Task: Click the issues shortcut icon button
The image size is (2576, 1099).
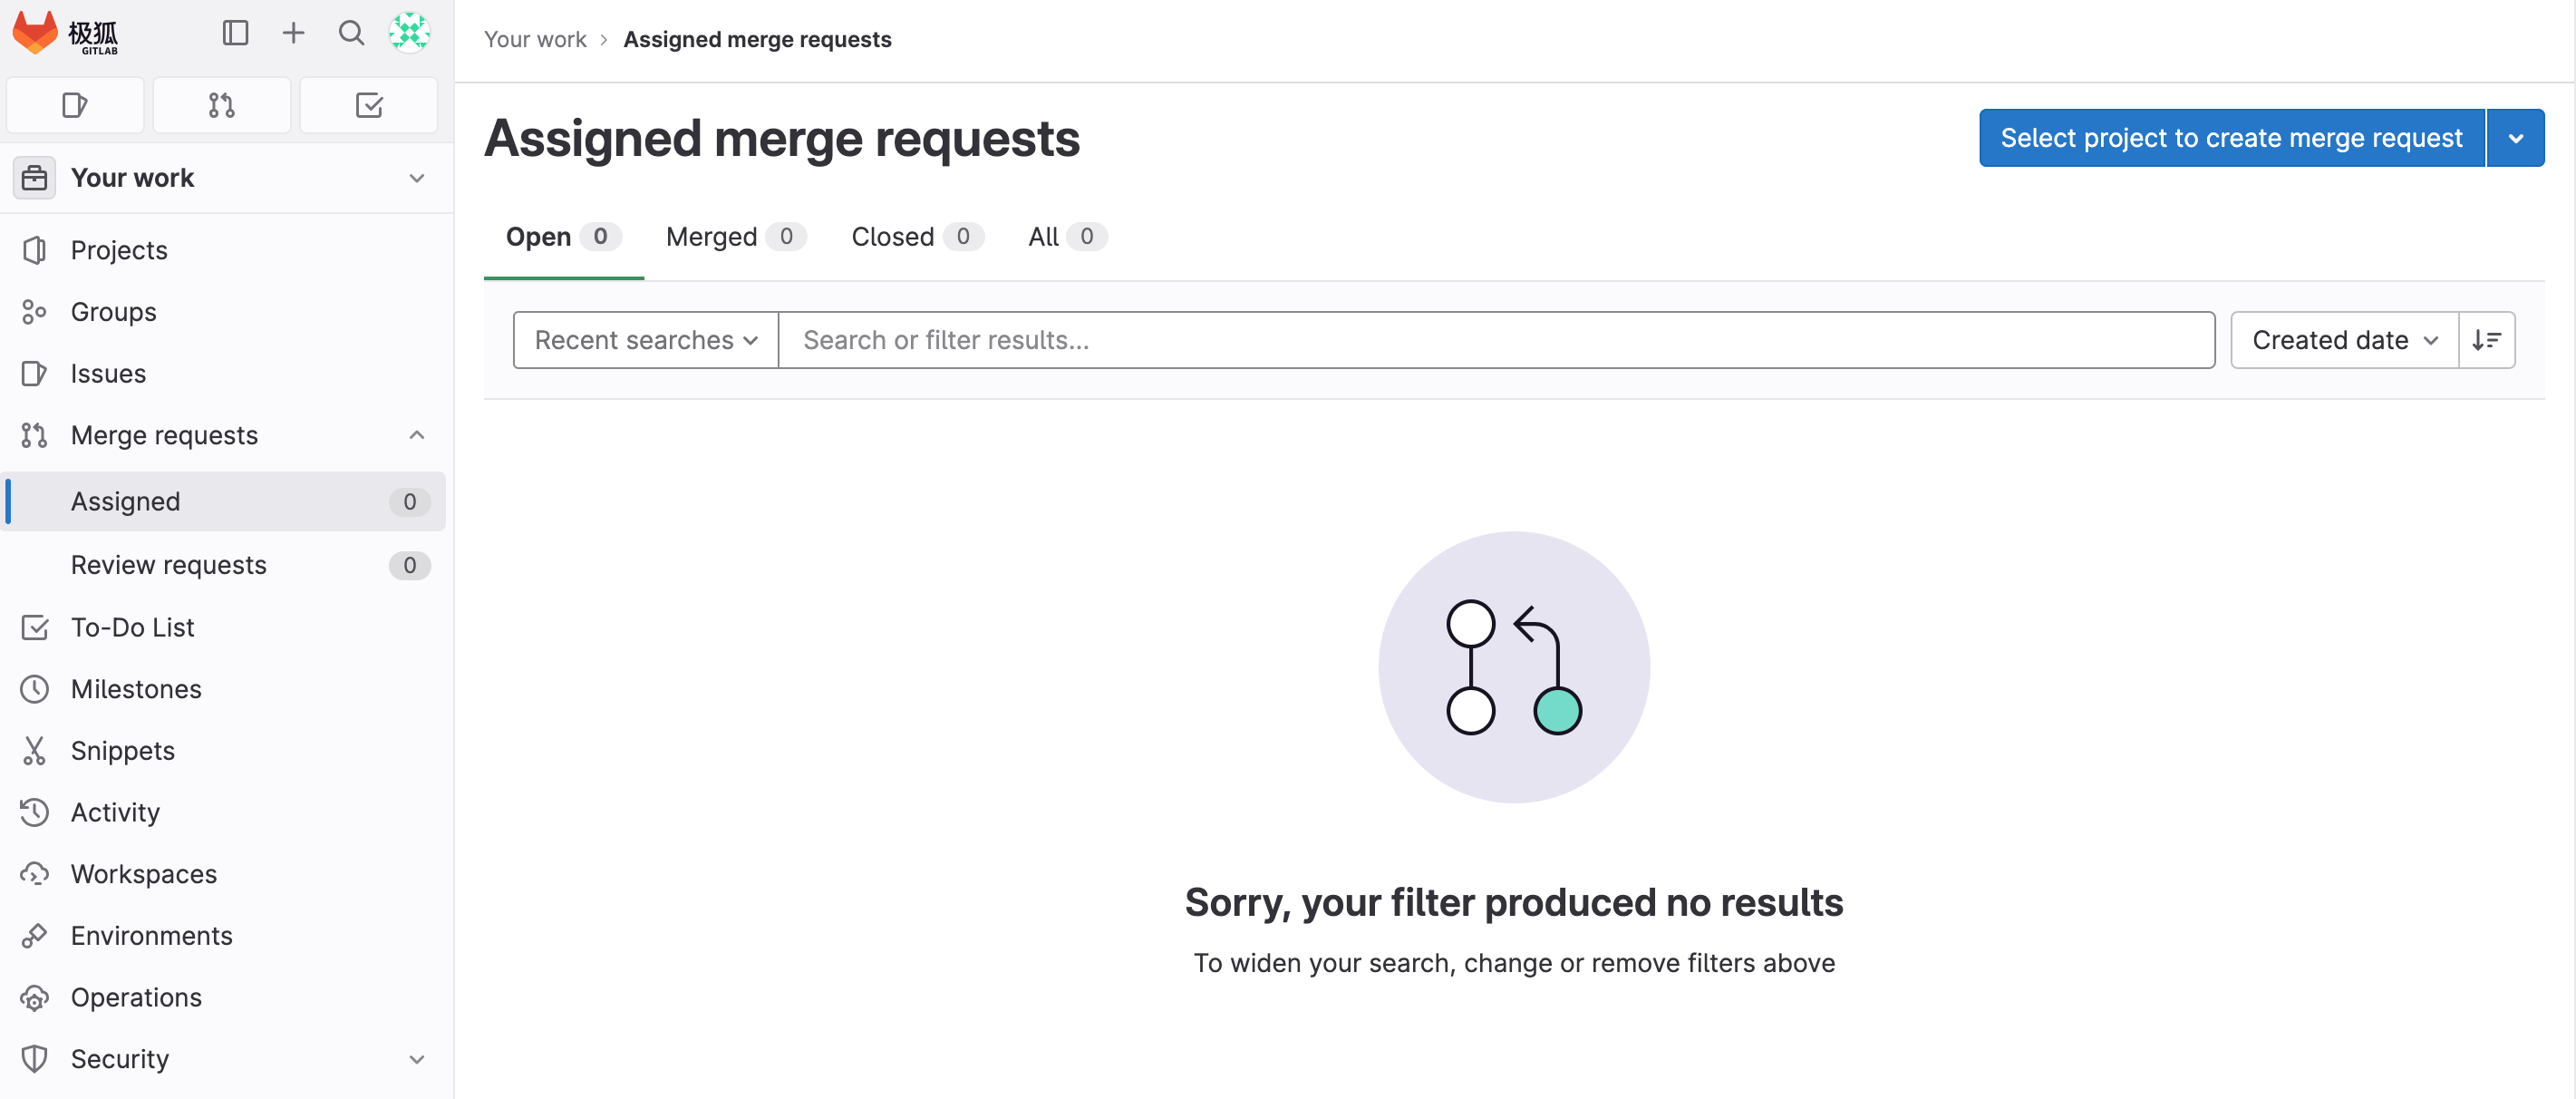Action: point(75,105)
